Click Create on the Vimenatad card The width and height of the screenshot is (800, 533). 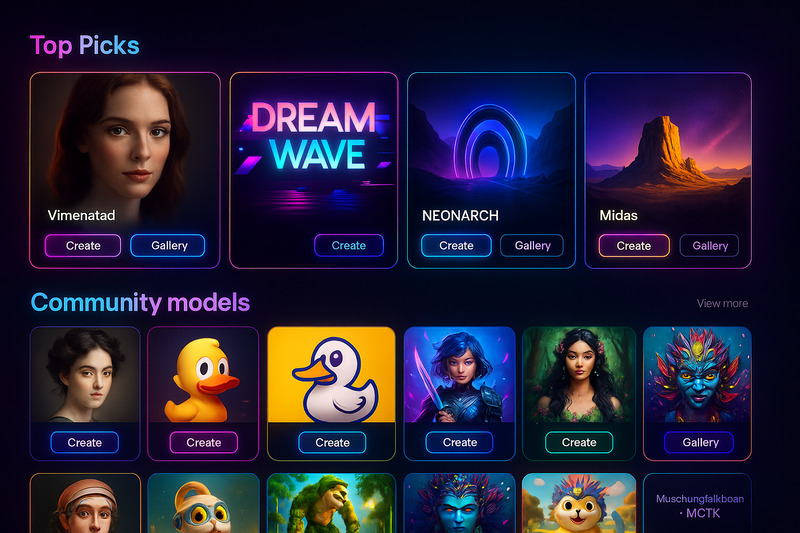tap(83, 246)
